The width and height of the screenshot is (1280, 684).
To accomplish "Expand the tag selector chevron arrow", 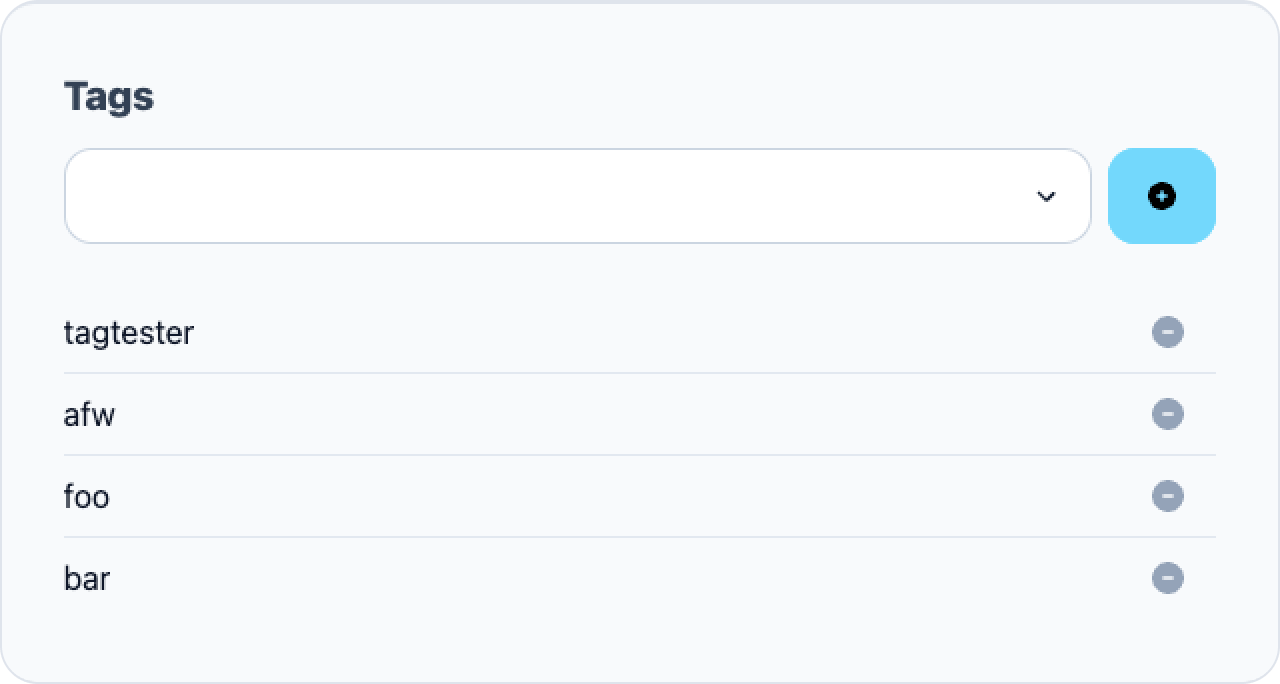I will (x=1046, y=196).
